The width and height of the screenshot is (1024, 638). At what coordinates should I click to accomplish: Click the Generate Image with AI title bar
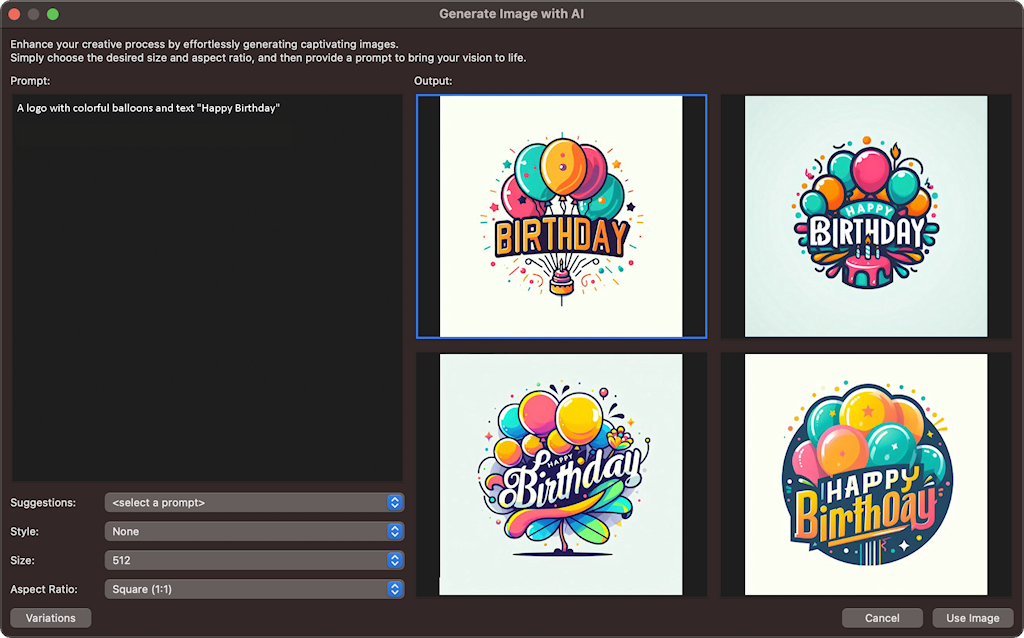[512, 14]
